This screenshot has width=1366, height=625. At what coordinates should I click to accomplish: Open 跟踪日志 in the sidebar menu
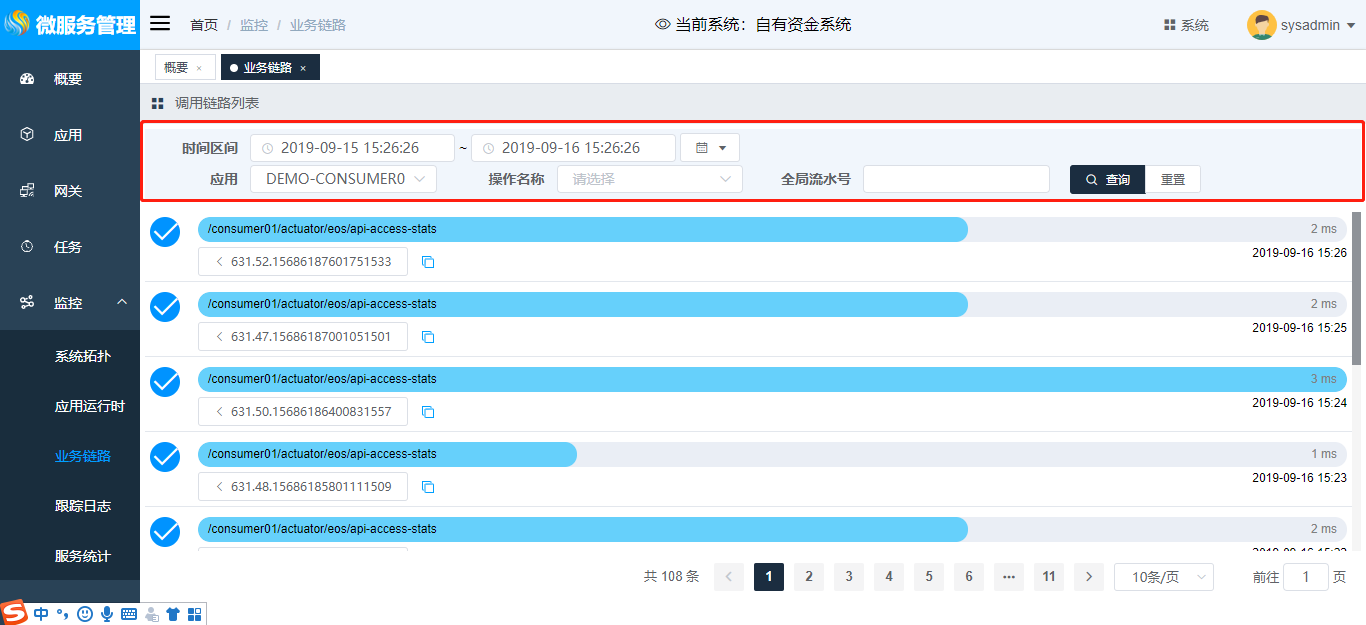click(x=82, y=506)
